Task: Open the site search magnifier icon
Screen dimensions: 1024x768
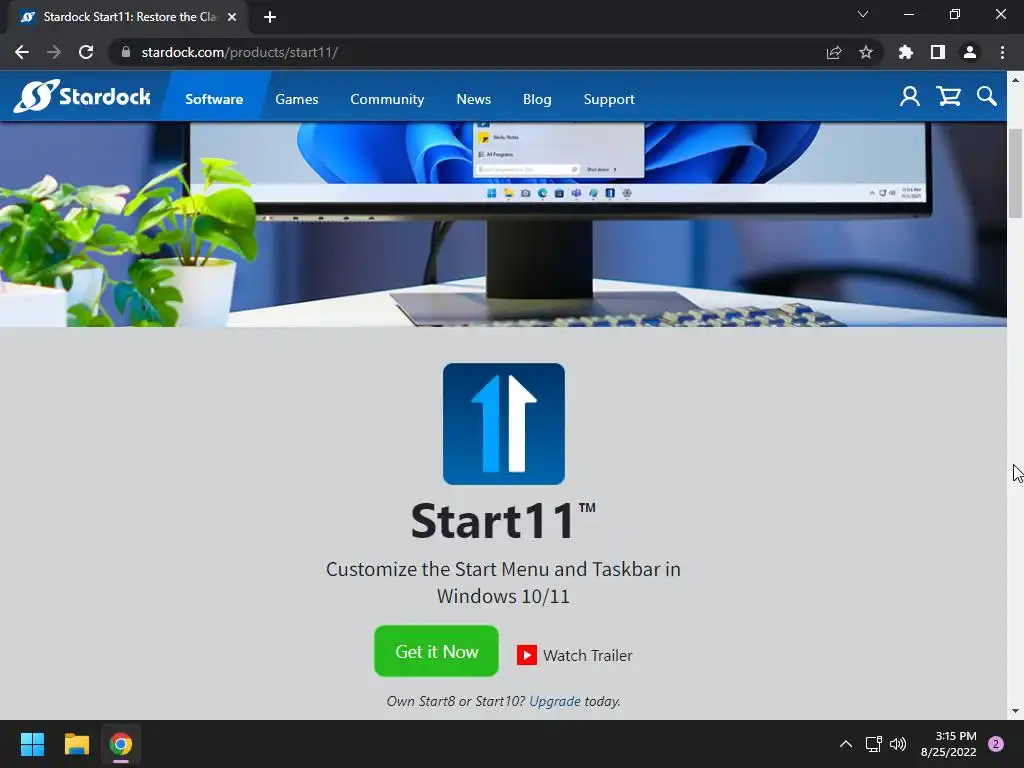Action: click(986, 97)
